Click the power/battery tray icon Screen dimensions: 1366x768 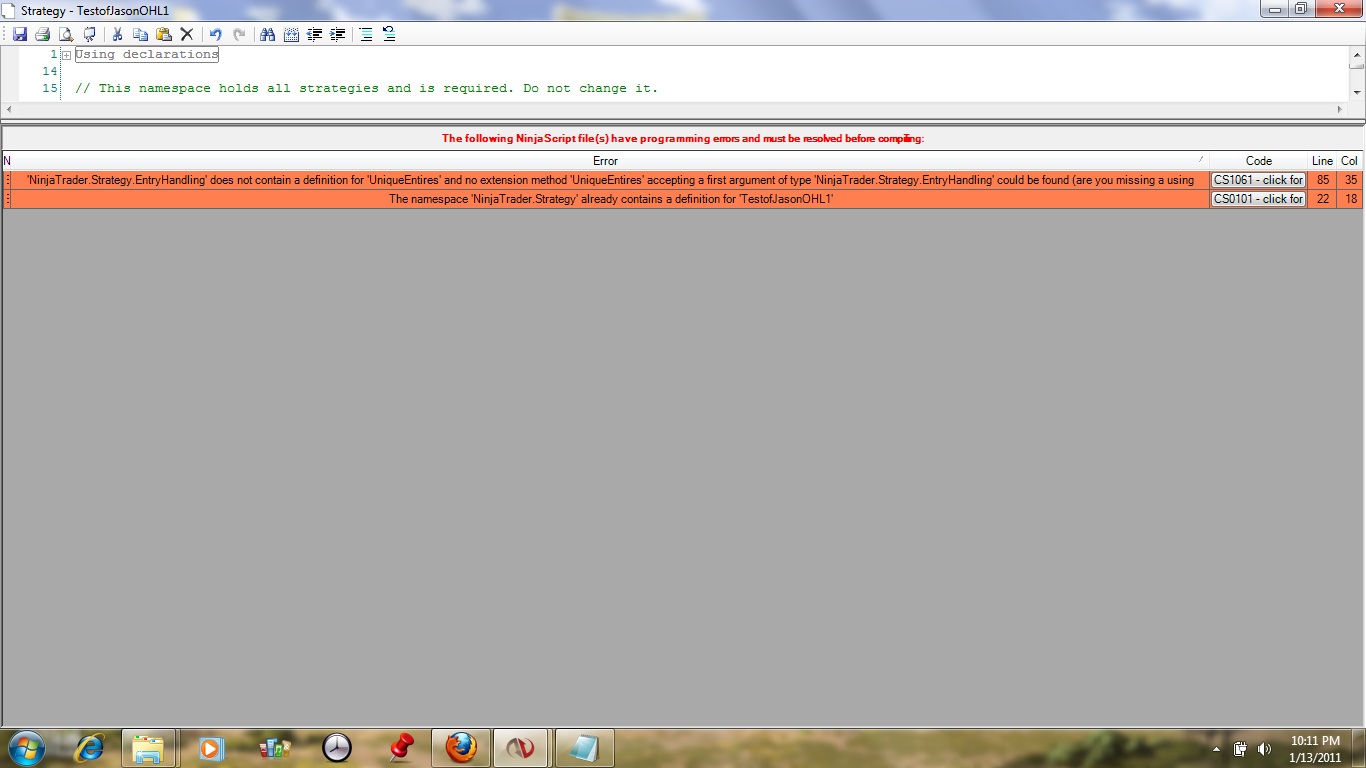coord(1241,748)
